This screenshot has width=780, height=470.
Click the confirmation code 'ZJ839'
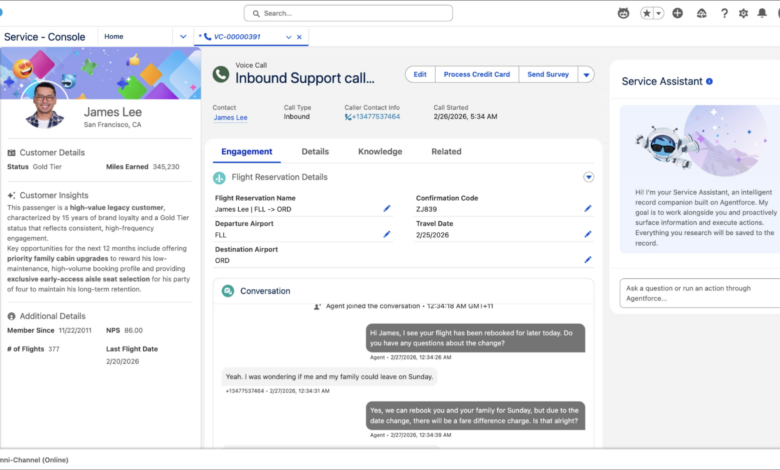[x=426, y=209]
